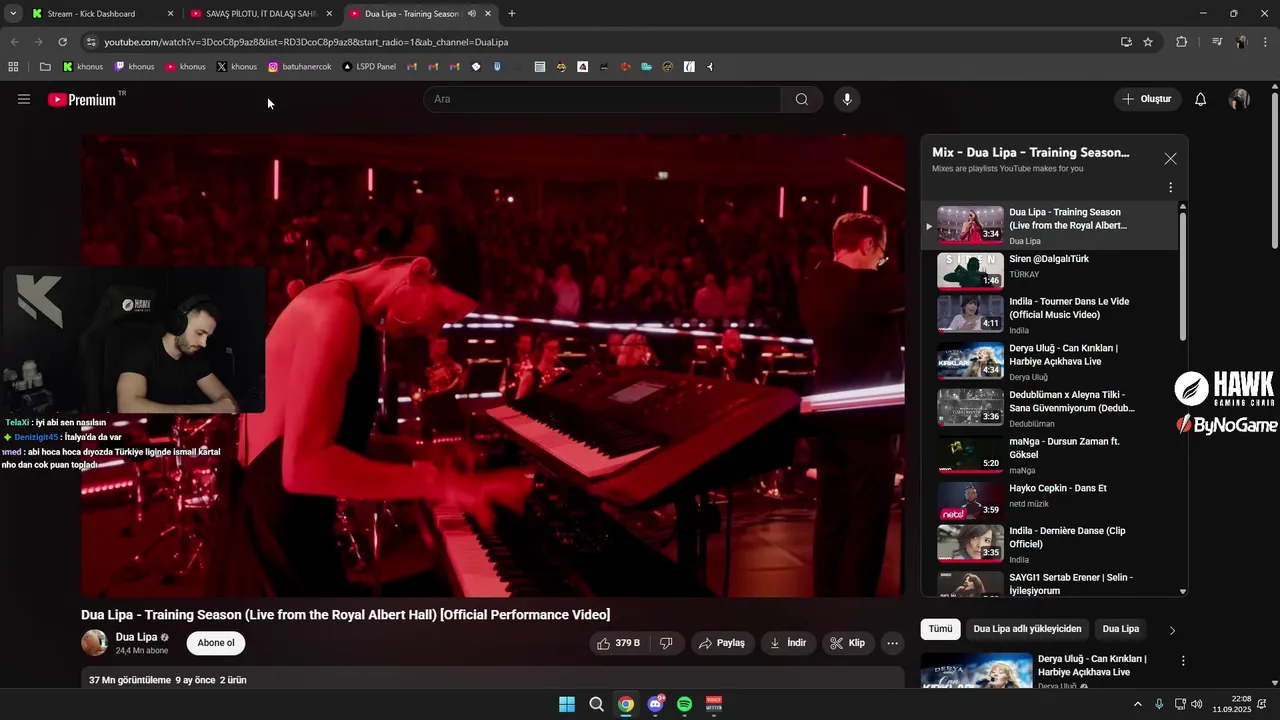The image size is (1280, 720).
Task: Reload the current page
Action: (x=62, y=42)
